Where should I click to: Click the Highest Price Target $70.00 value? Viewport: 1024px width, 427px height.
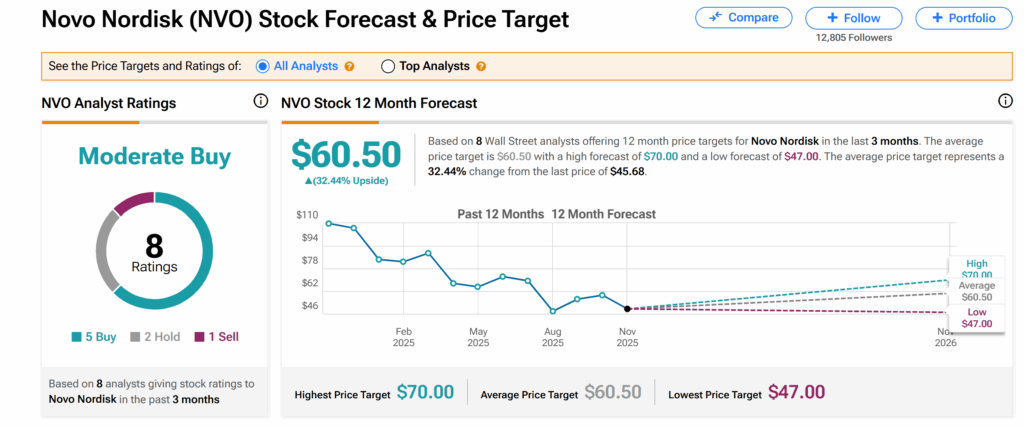[425, 392]
